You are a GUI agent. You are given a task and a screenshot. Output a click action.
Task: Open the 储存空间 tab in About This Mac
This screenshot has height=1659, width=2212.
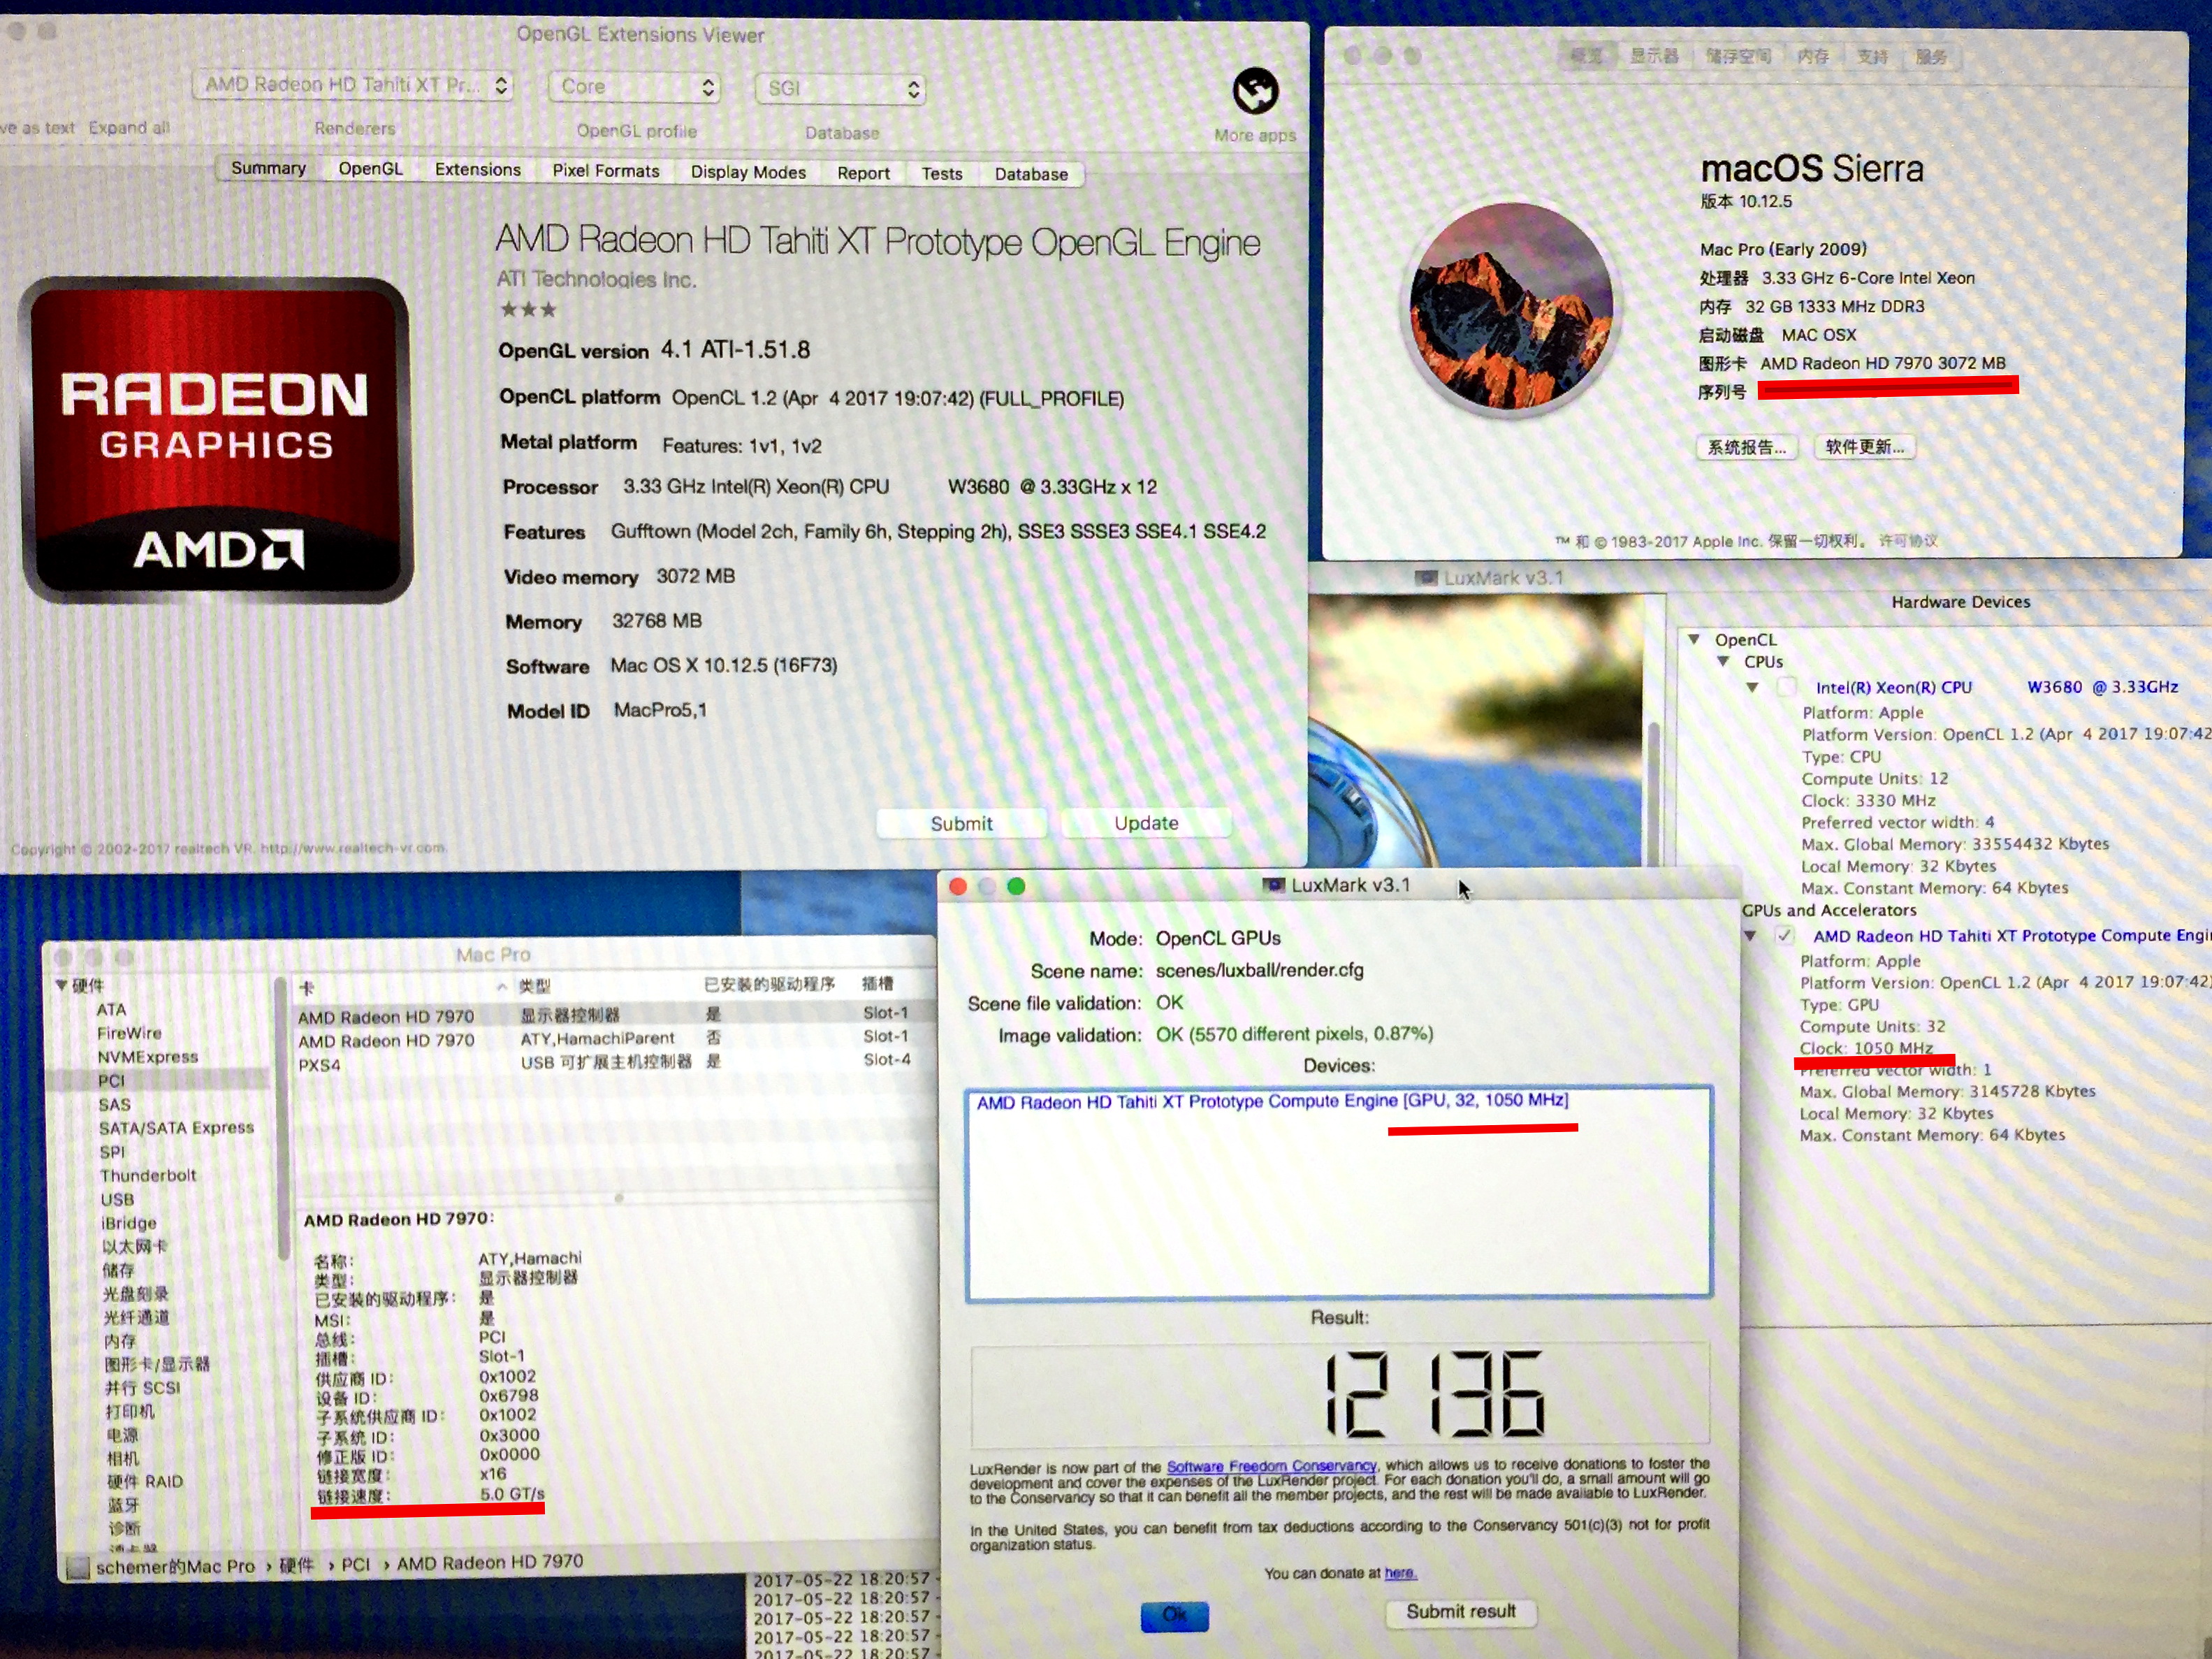tap(1738, 56)
